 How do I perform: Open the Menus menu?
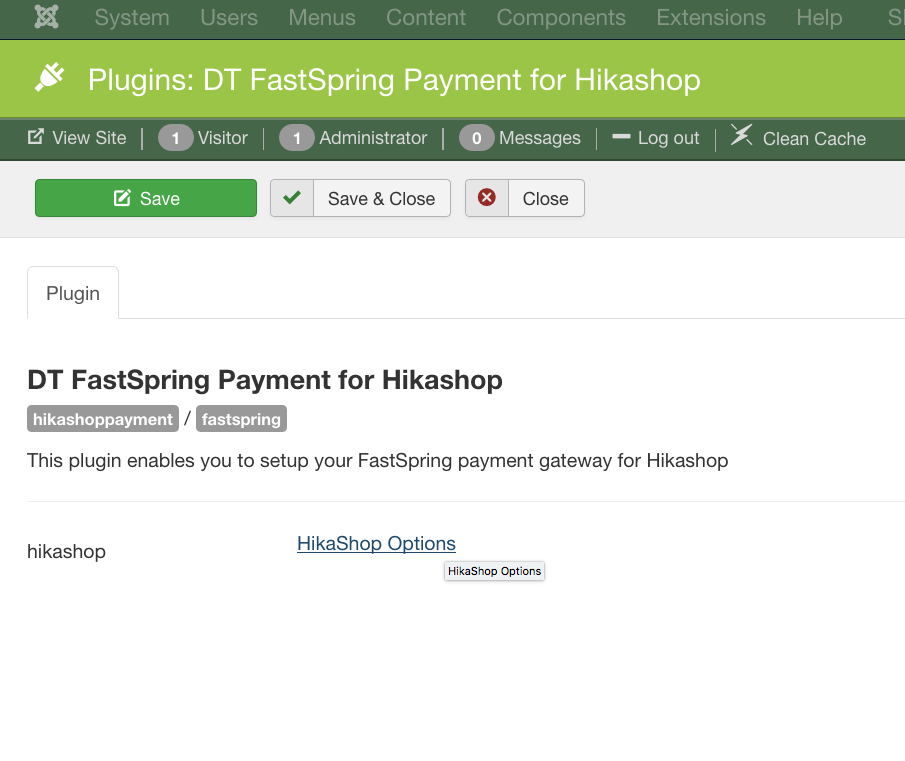[322, 17]
